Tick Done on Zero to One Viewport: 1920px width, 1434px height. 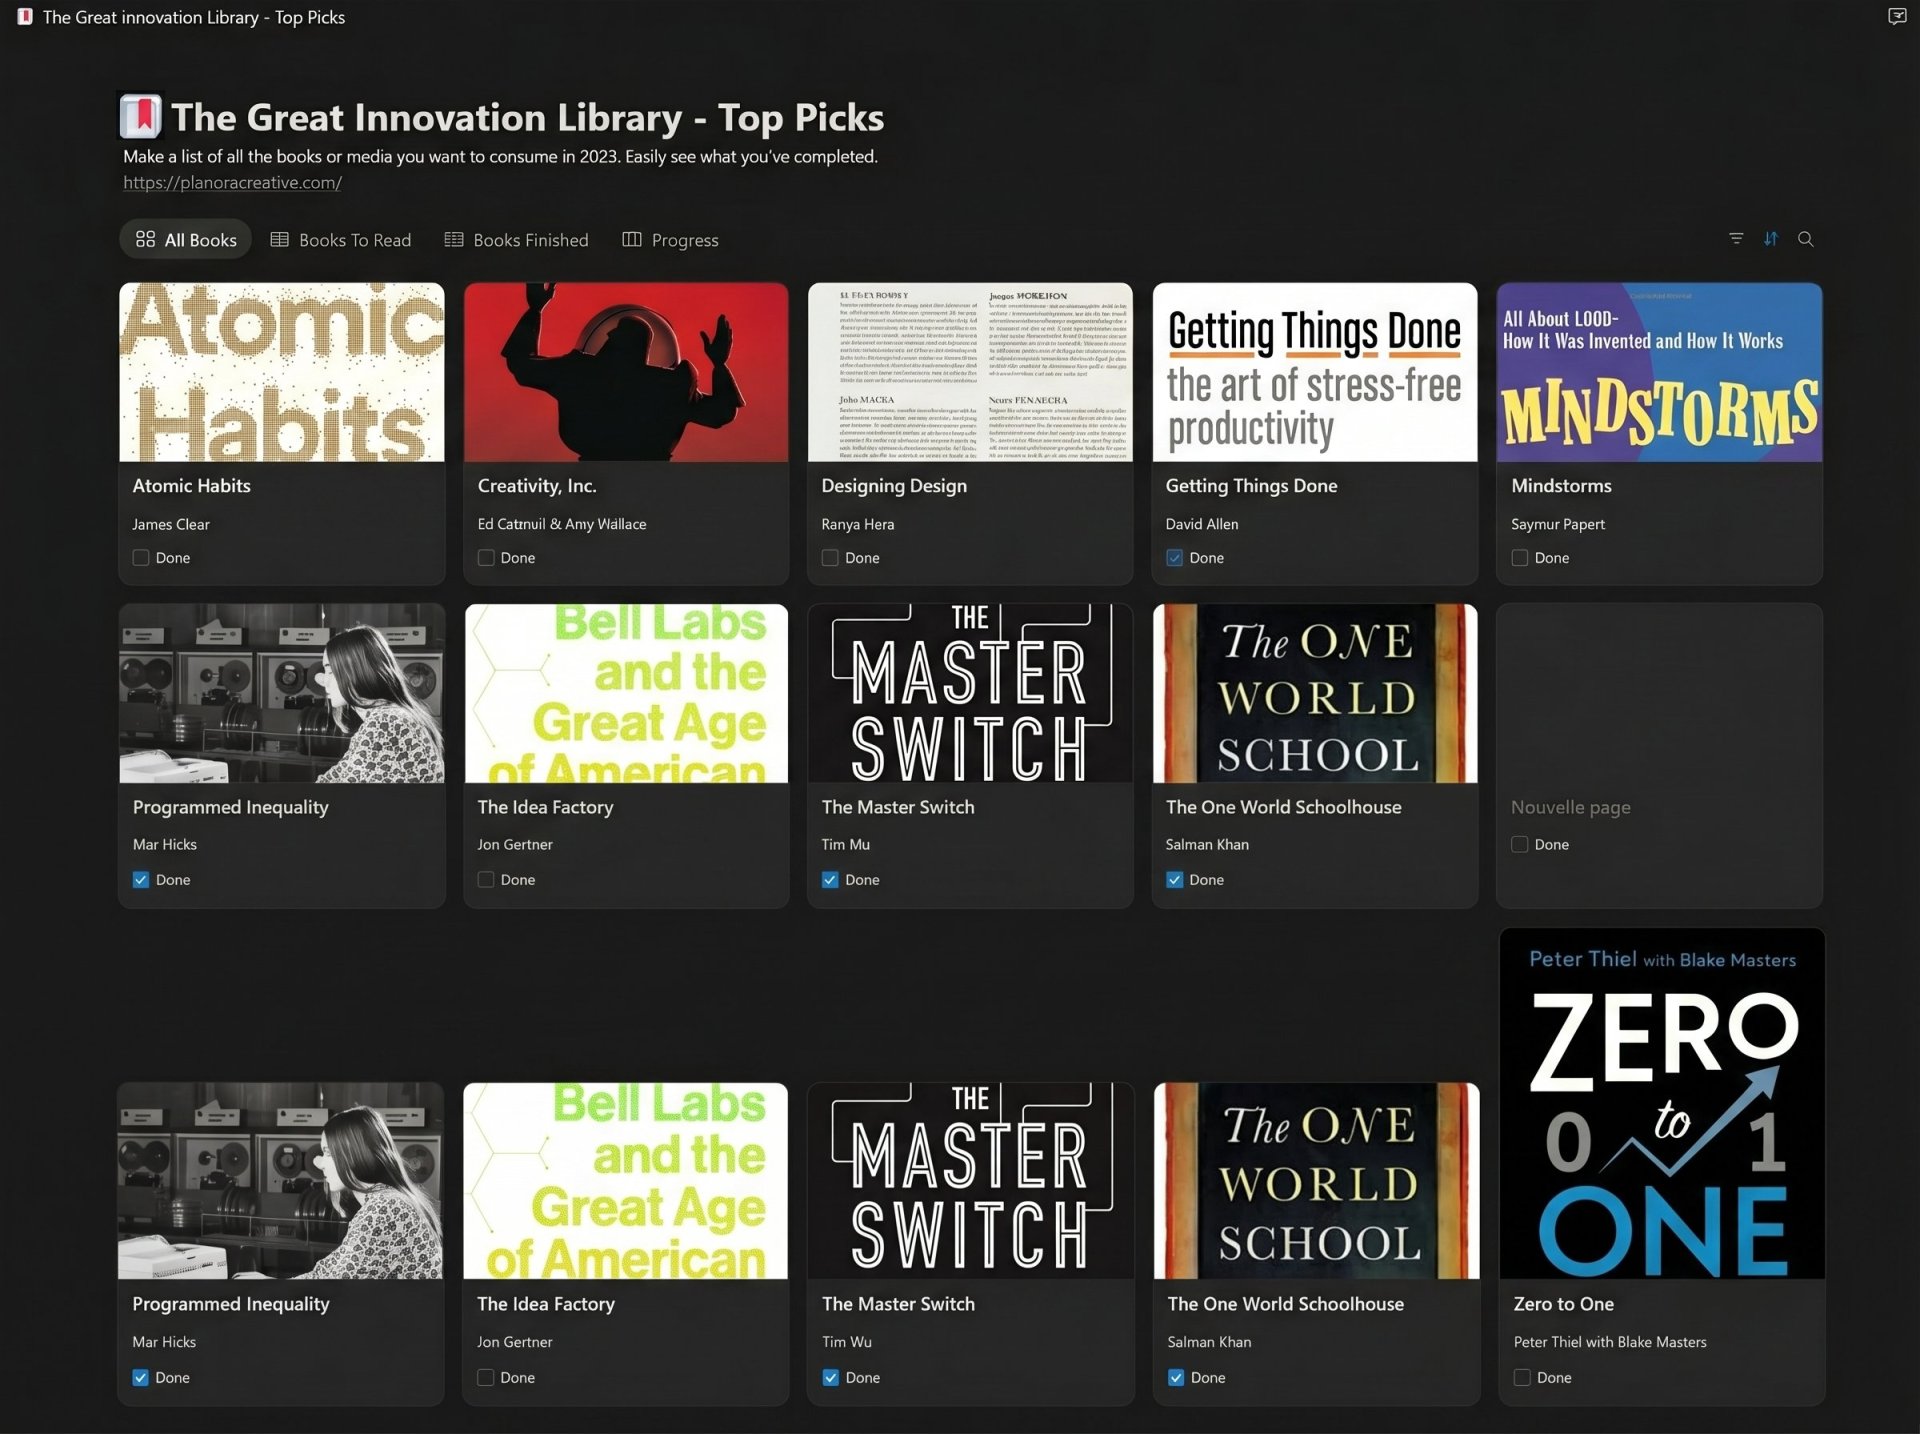pyautogui.click(x=1521, y=1377)
